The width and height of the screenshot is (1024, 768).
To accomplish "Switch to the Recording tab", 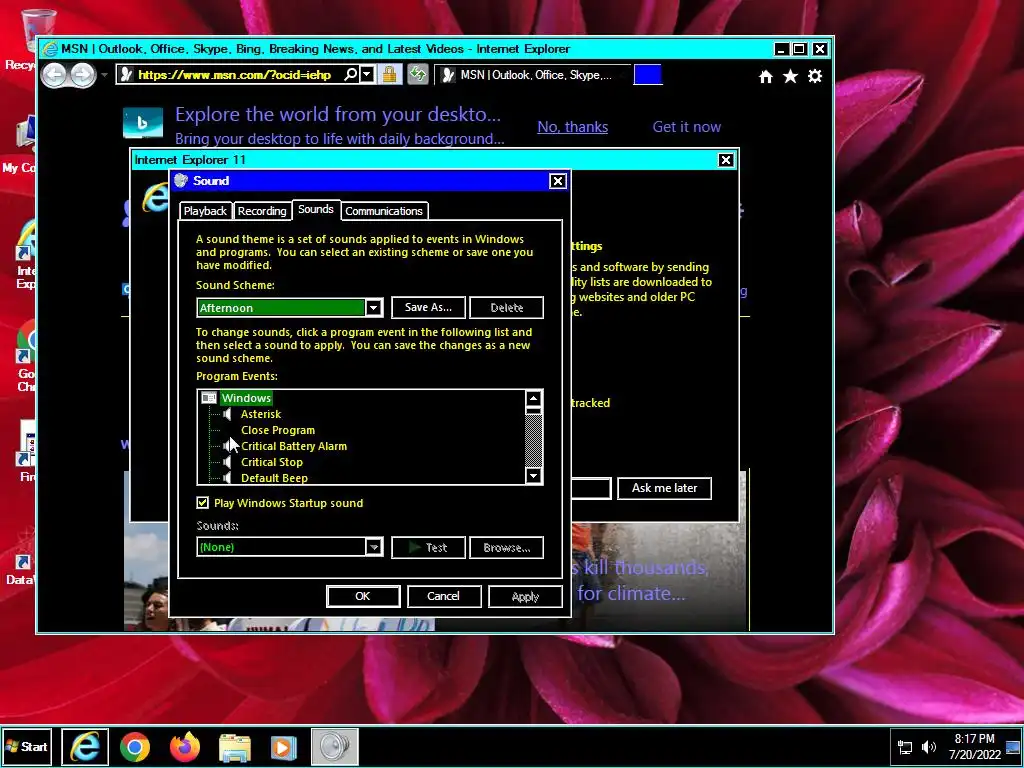I will (262, 211).
